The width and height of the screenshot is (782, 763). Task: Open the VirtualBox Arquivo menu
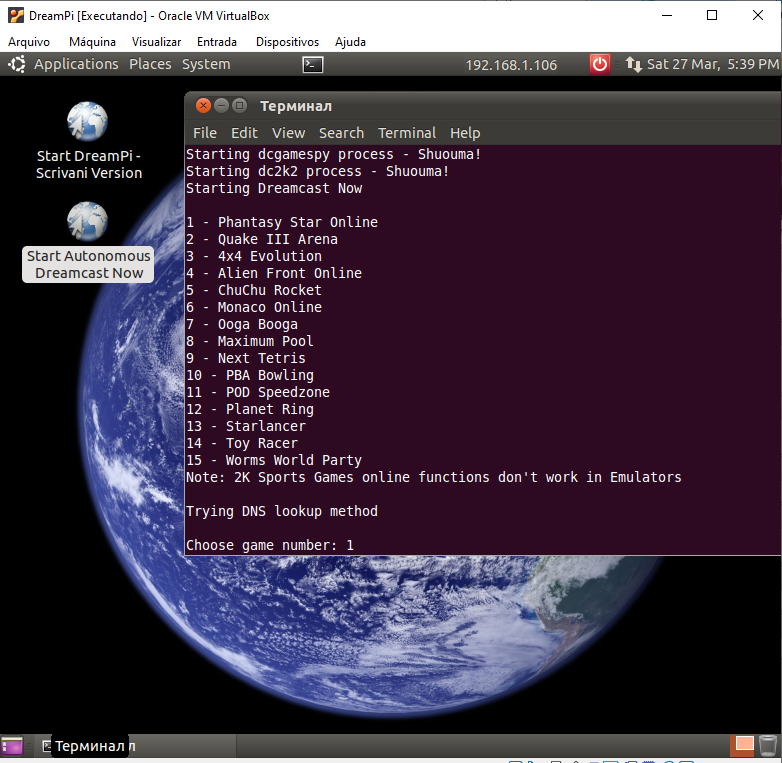click(x=29, y=42)
